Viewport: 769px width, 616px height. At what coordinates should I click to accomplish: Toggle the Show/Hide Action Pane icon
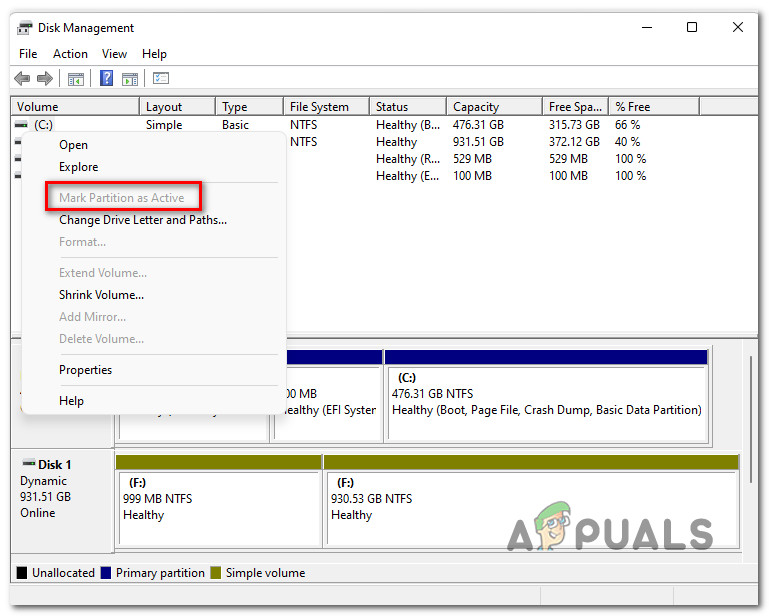[130, 79]
